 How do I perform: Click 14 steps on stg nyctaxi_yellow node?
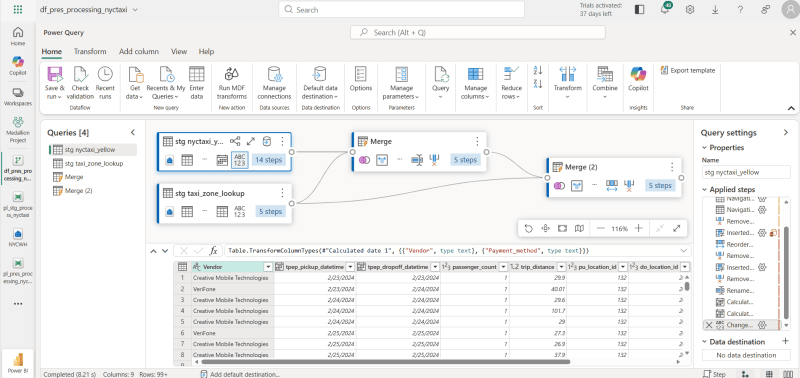pos(268,160)
